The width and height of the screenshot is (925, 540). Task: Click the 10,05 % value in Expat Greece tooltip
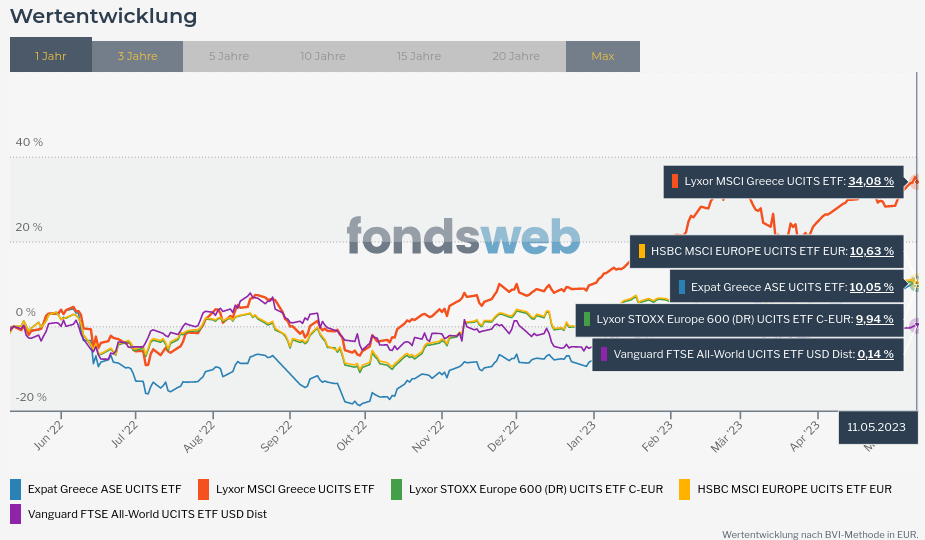pyautogui.click(x=872, y=287)
